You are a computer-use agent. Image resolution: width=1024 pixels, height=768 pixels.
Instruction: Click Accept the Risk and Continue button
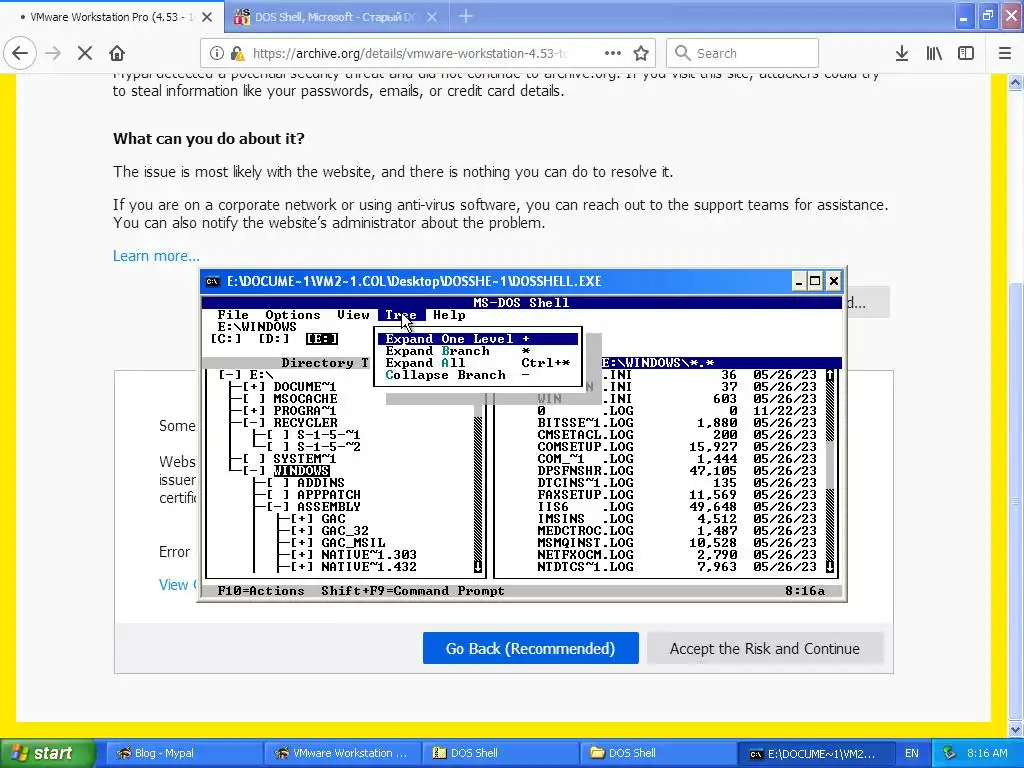(765, 648)
